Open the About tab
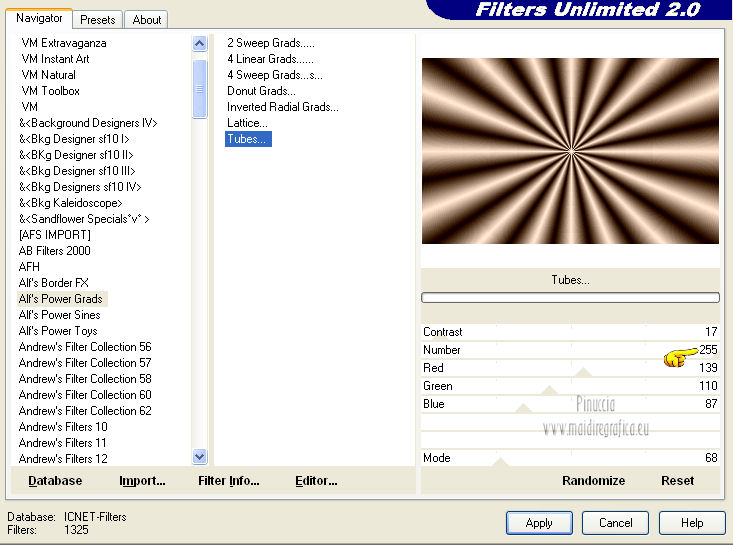 [x=146, y=20]
